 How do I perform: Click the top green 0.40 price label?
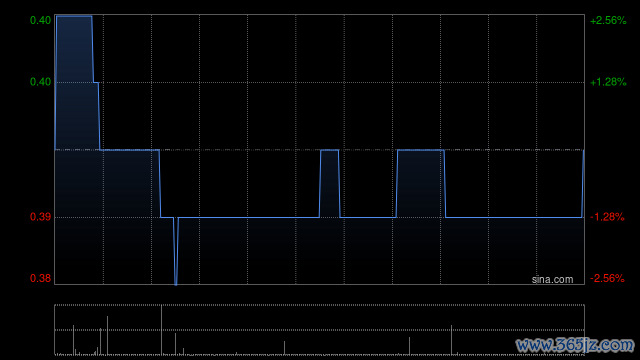click(x=40, y=20)
